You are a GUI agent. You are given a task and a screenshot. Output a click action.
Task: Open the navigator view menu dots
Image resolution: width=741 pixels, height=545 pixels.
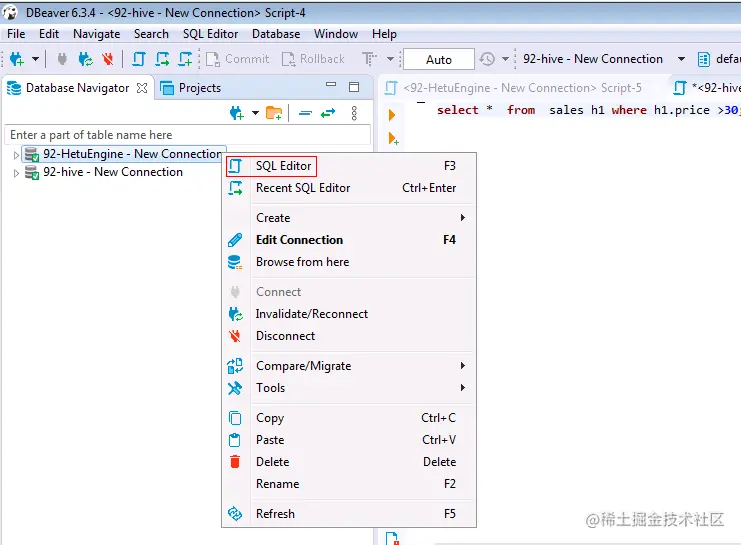(x=354, y=113)
